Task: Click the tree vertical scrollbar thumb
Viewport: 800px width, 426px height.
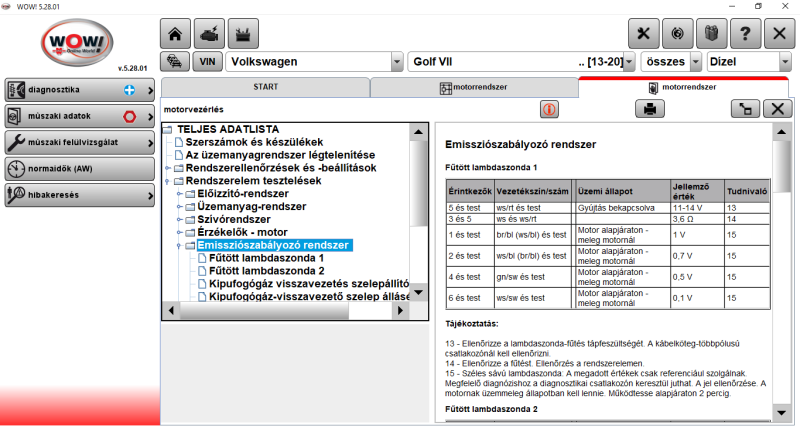Action: tap(418, 184)
